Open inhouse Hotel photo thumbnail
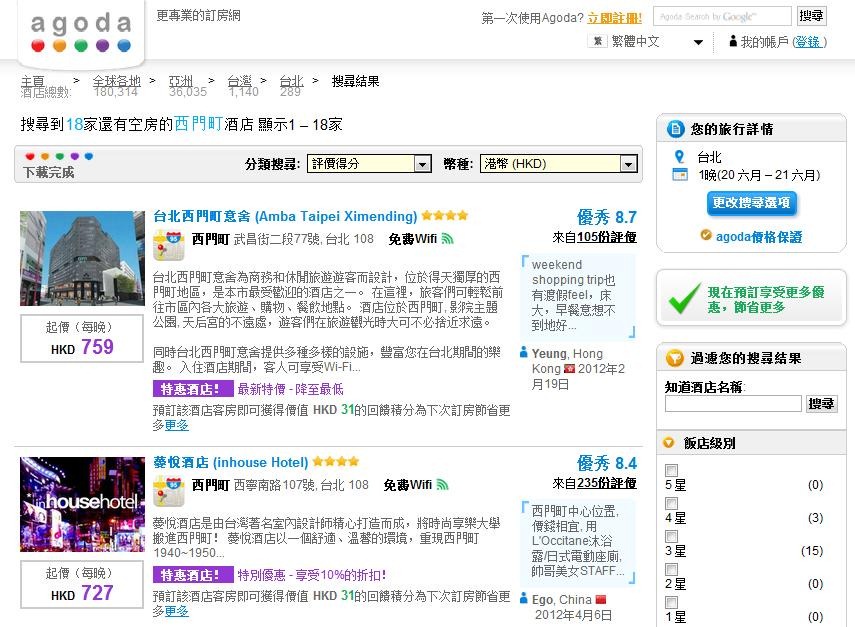Image resolution: width=855 pixels, height=627 pixels. tap(82, 504)
